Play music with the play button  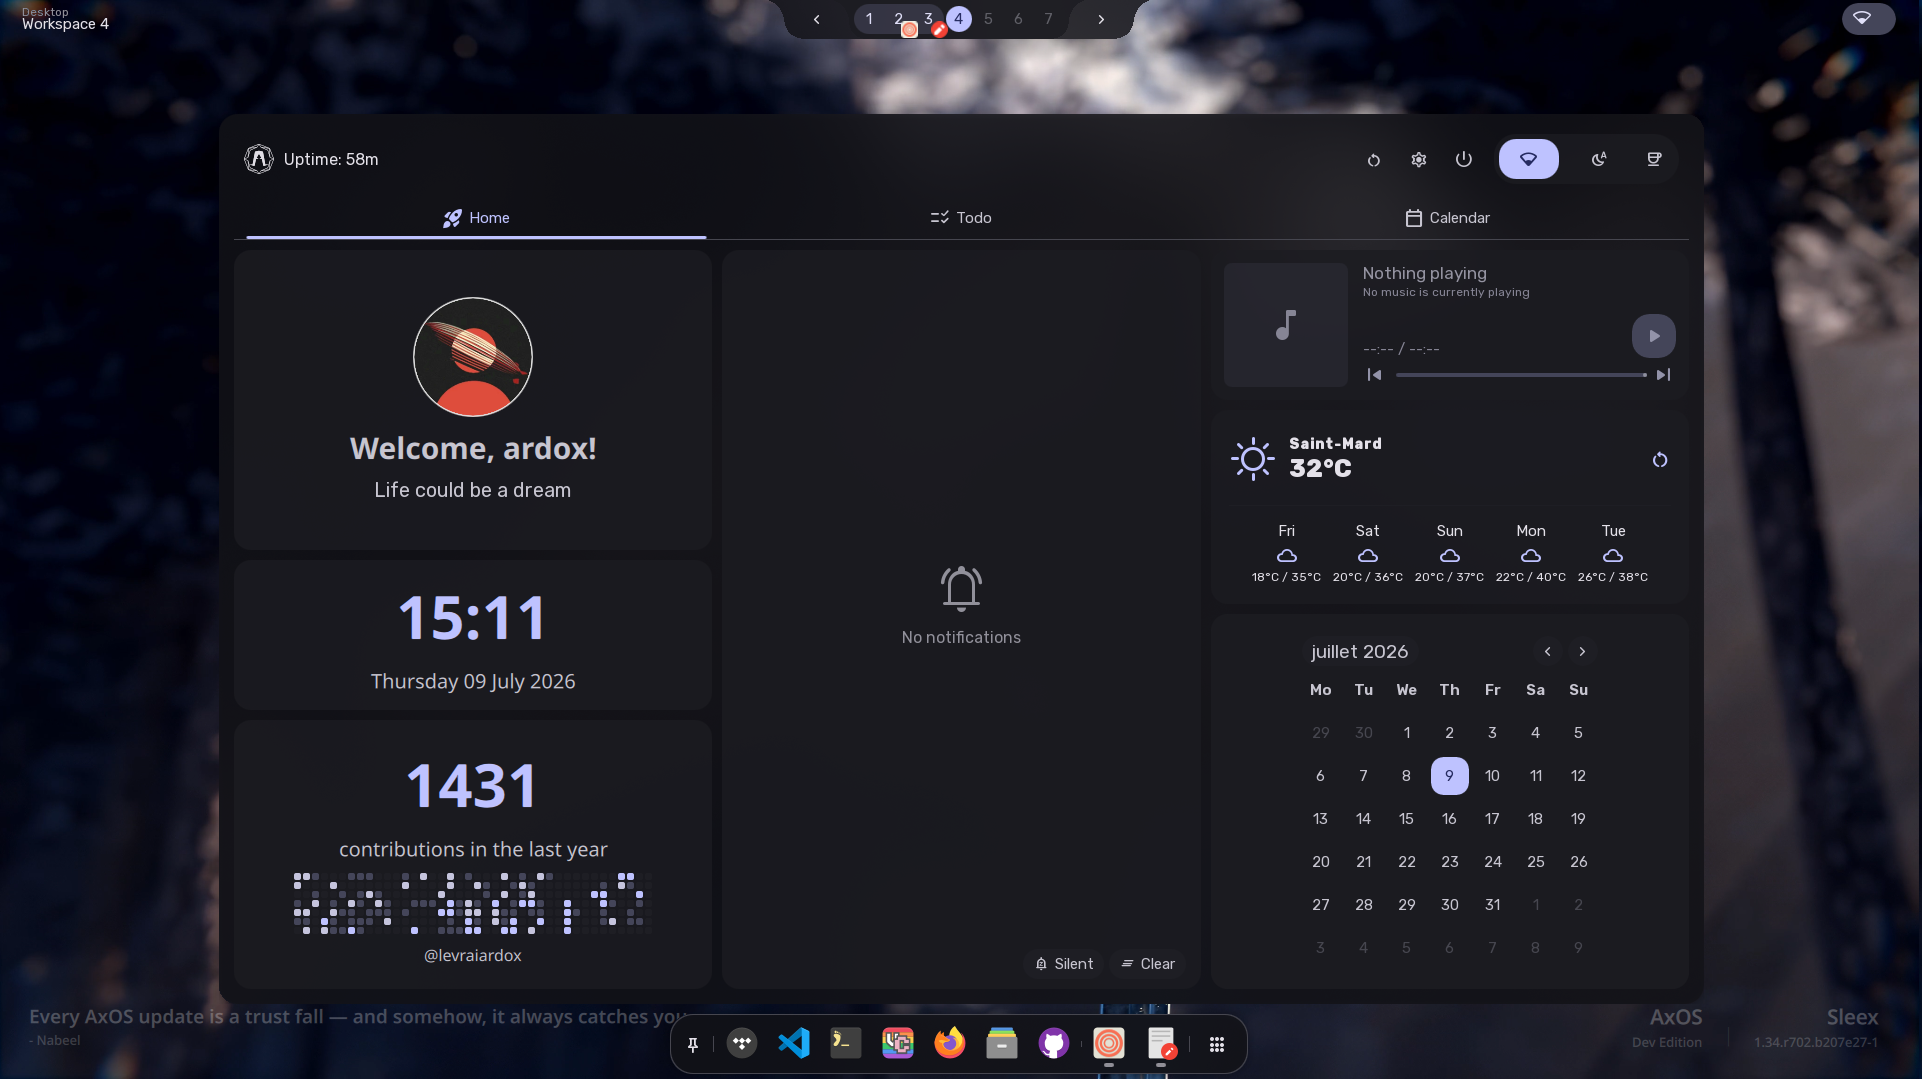tap(1654, 336)
